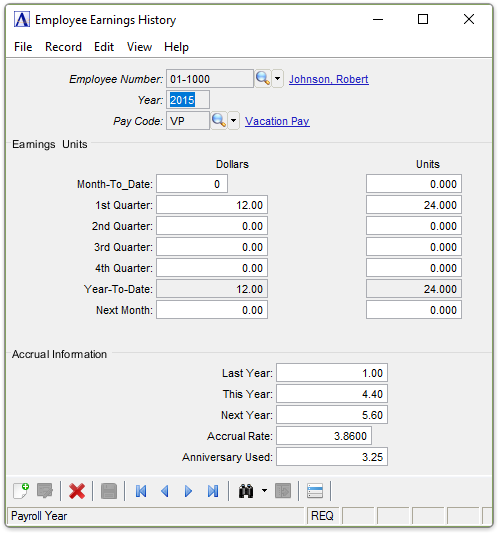This screenshot has height=536, width=502.
Task: Go to last record arrow icon
Action: [213, 491]
